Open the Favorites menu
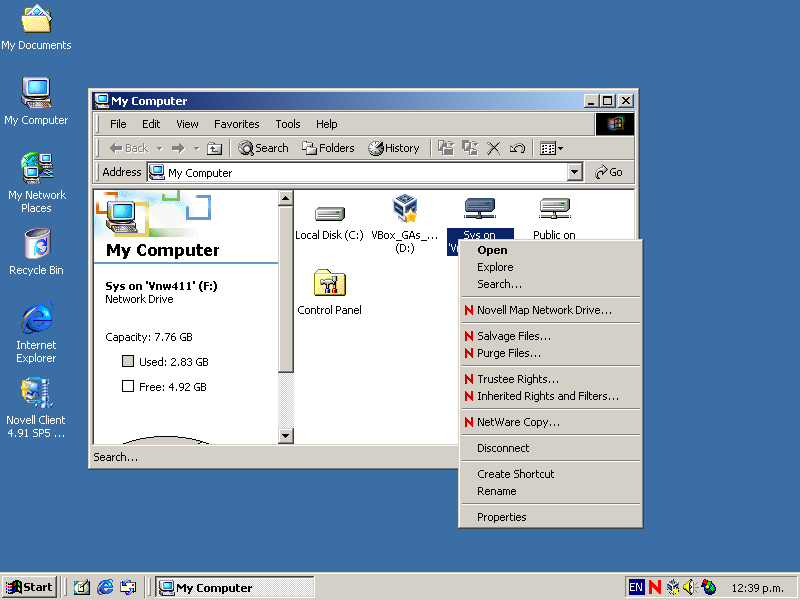Screen dimensions: 800x600 pyautogui.click(x=237, y=124)
